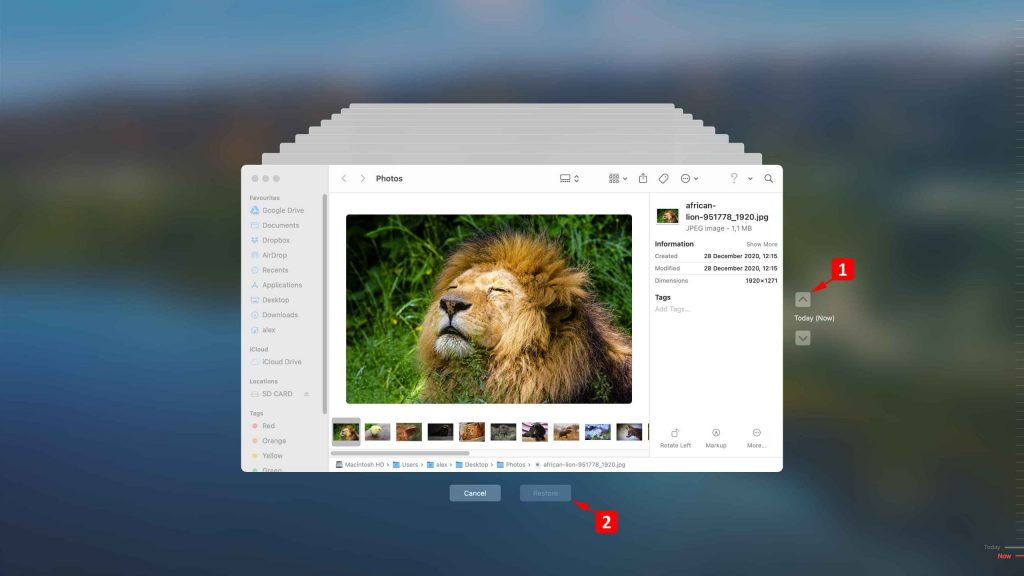This screenshot has height=576, width=1024.
Task: Click the Search magnifier icon
Action: (x=769, y=178)
